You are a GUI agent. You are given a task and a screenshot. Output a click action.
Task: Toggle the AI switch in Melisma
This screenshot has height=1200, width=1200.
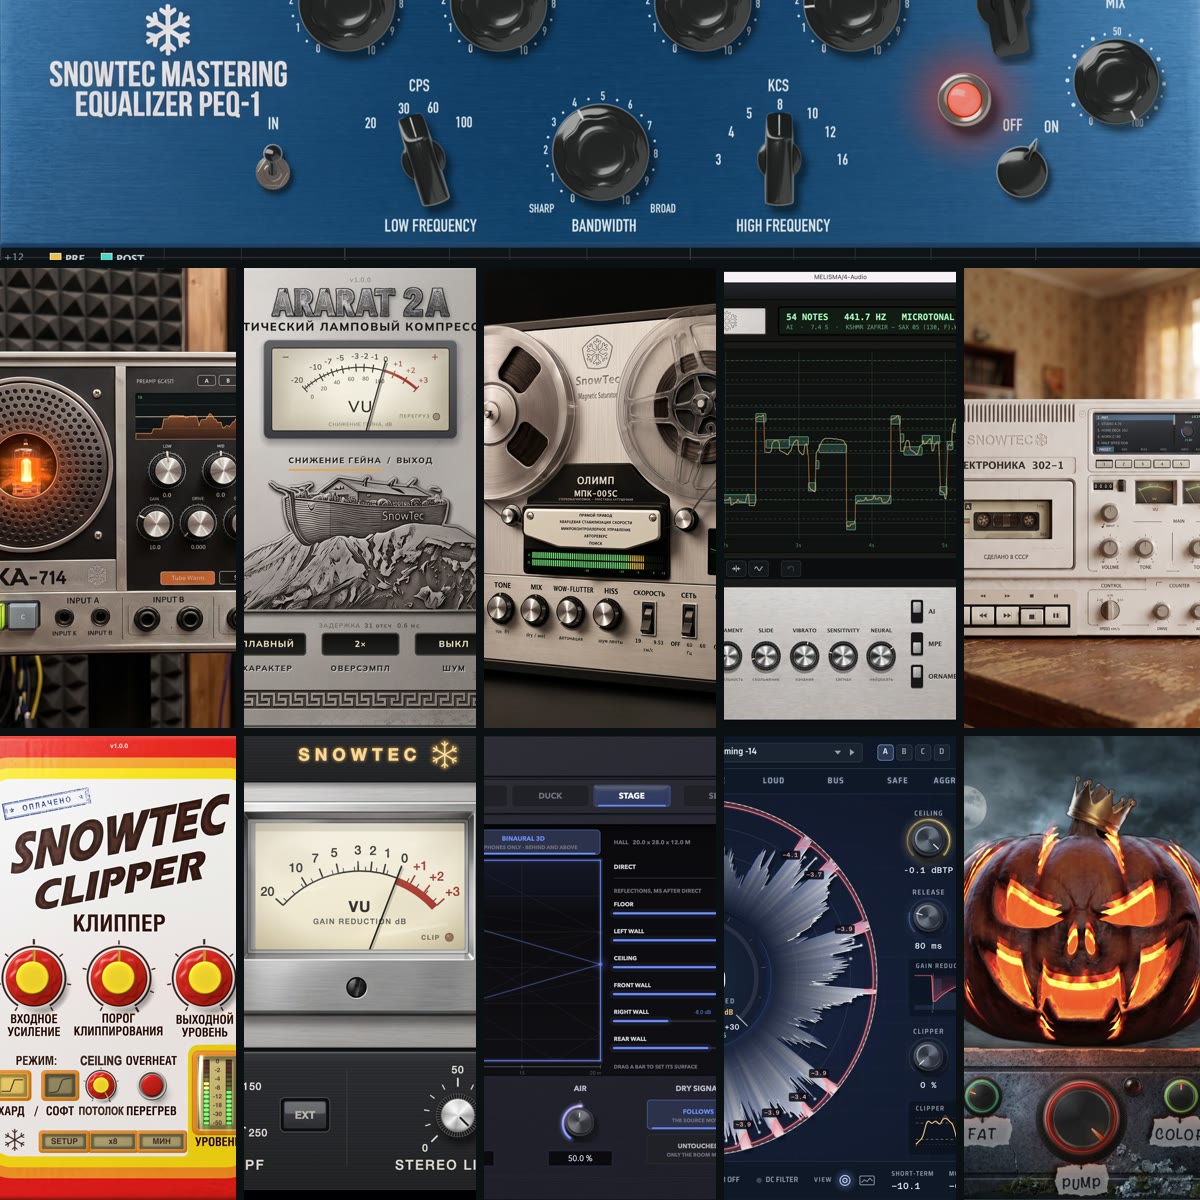(x=916, y=611)
